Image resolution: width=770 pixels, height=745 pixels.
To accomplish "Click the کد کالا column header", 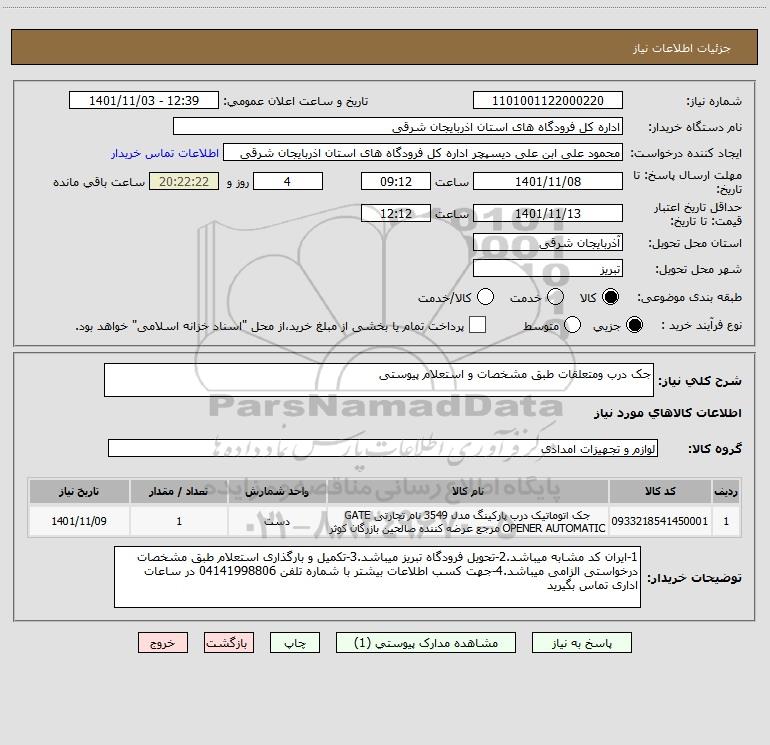I will pos(660,491).
